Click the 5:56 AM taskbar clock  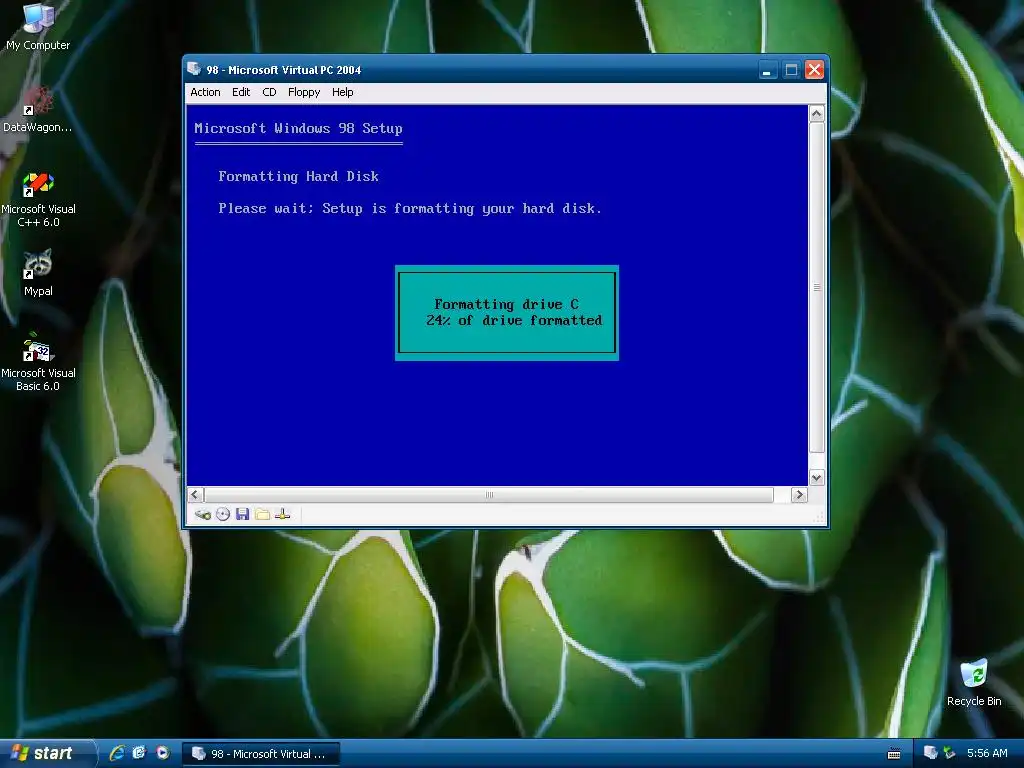click(x=987, y=753)
